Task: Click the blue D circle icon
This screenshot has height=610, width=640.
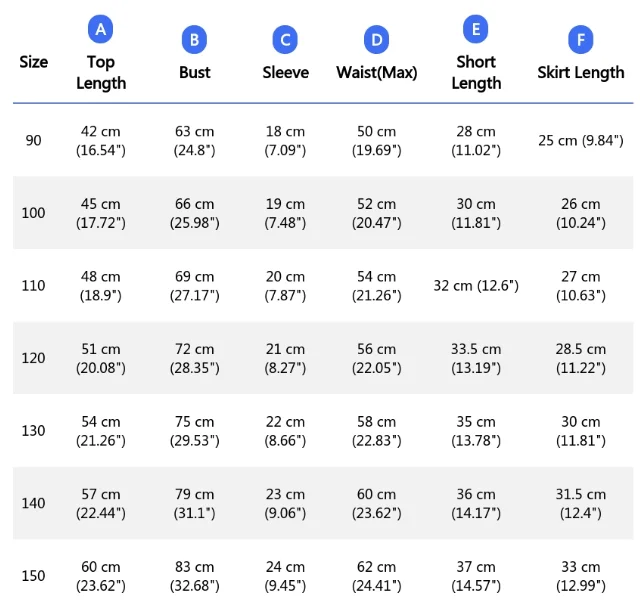Action: (376, 40)
